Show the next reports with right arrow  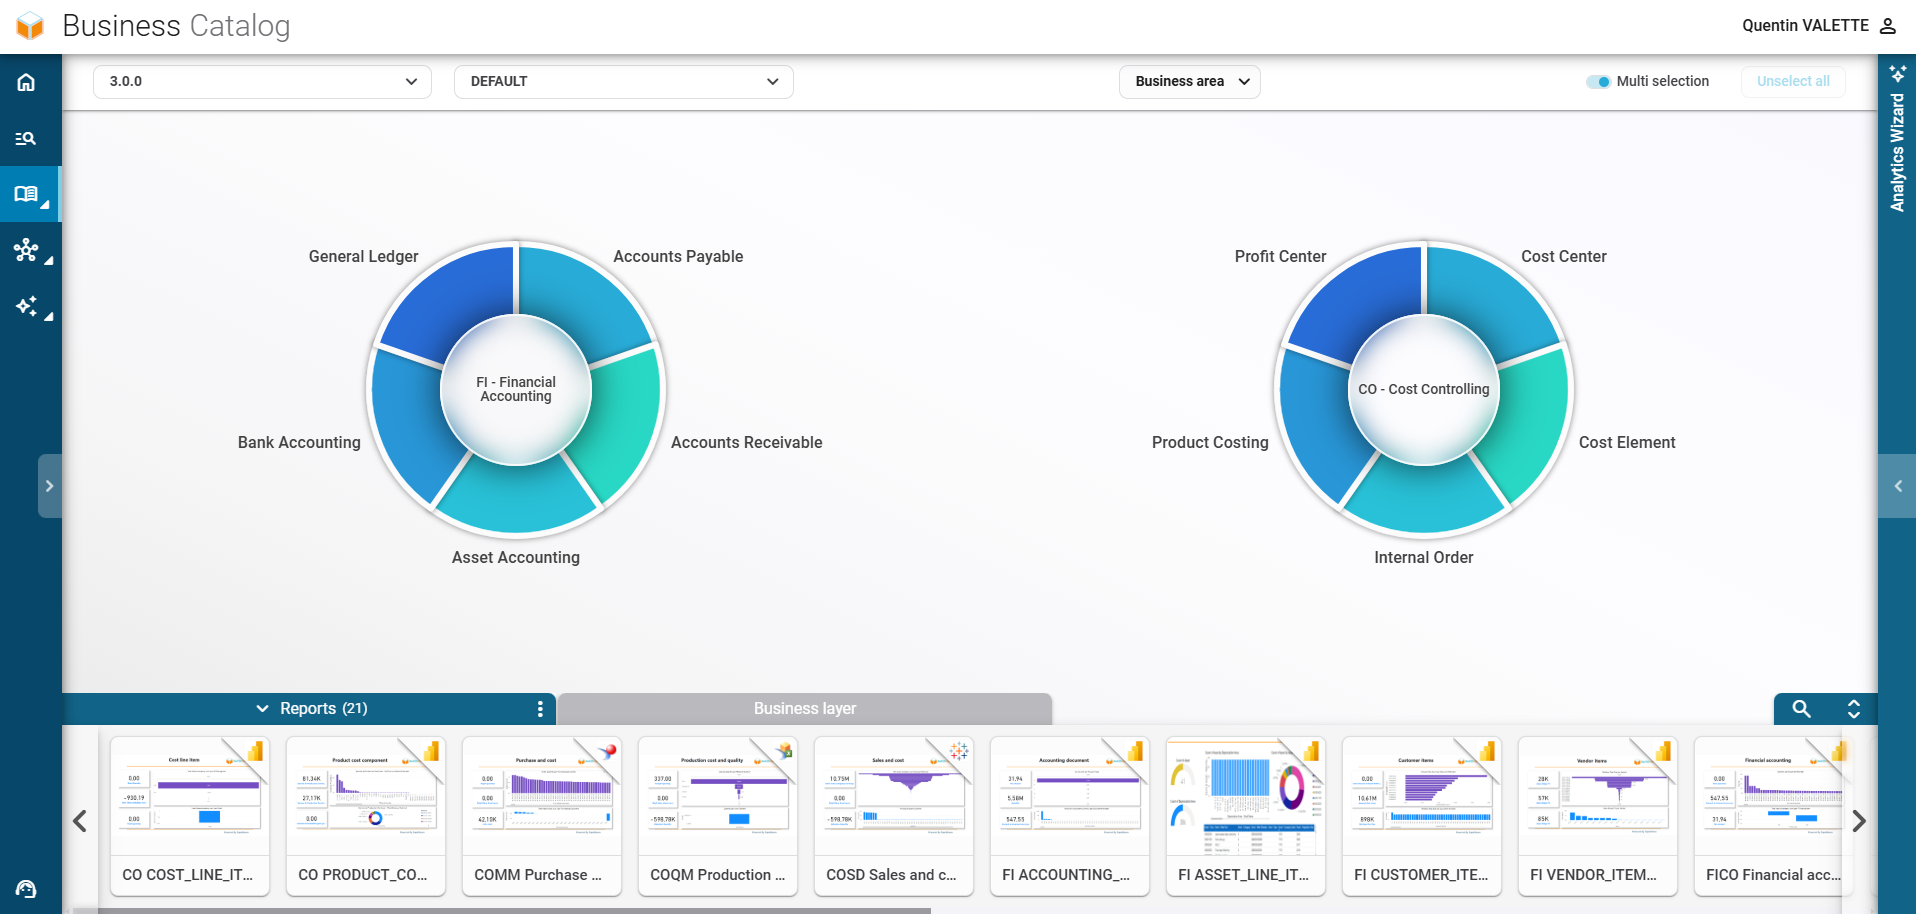[1859, 821]
